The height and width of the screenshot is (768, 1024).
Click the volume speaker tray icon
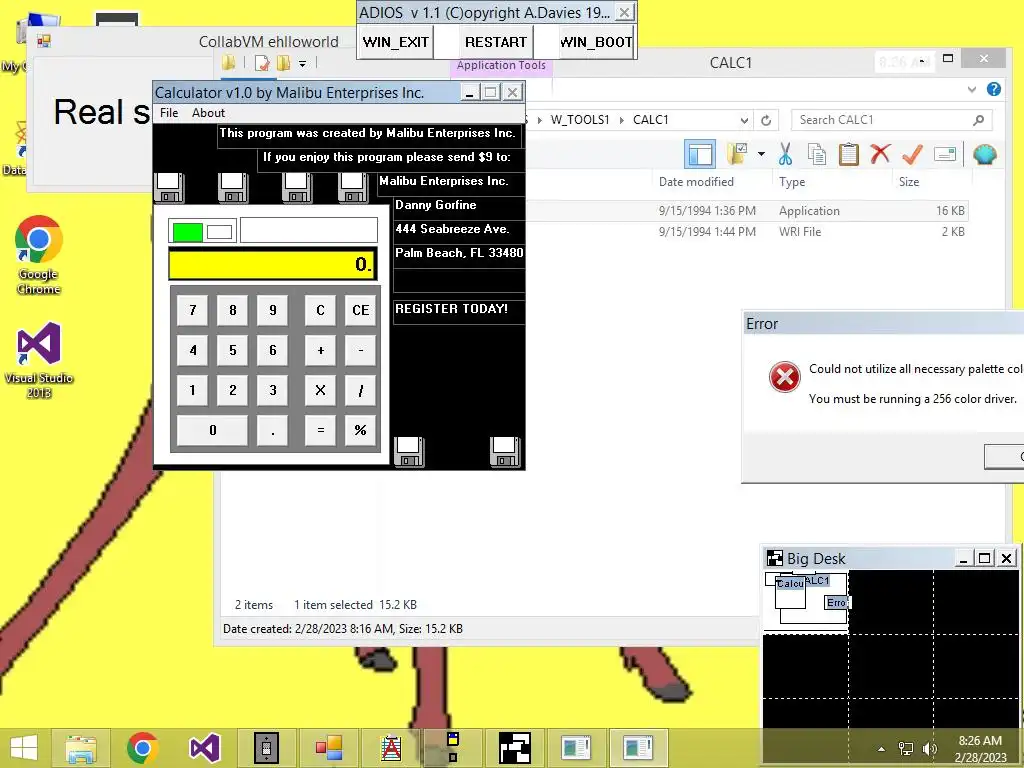tap(929, 749)
